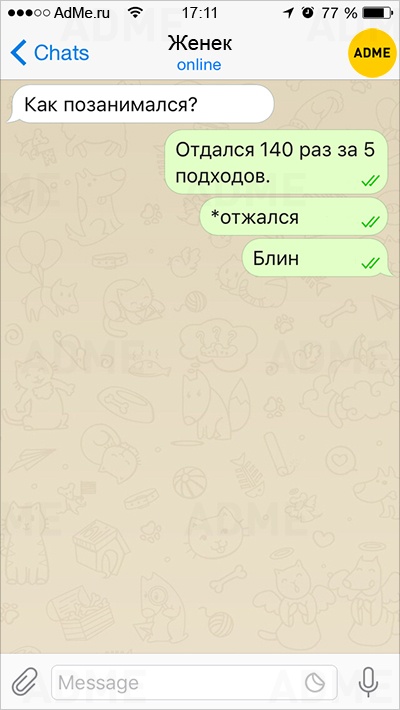Tap read checkmarks on 'Блин' message
The height and width of the screenshot is (710, 400).
[x=370, y=263]
